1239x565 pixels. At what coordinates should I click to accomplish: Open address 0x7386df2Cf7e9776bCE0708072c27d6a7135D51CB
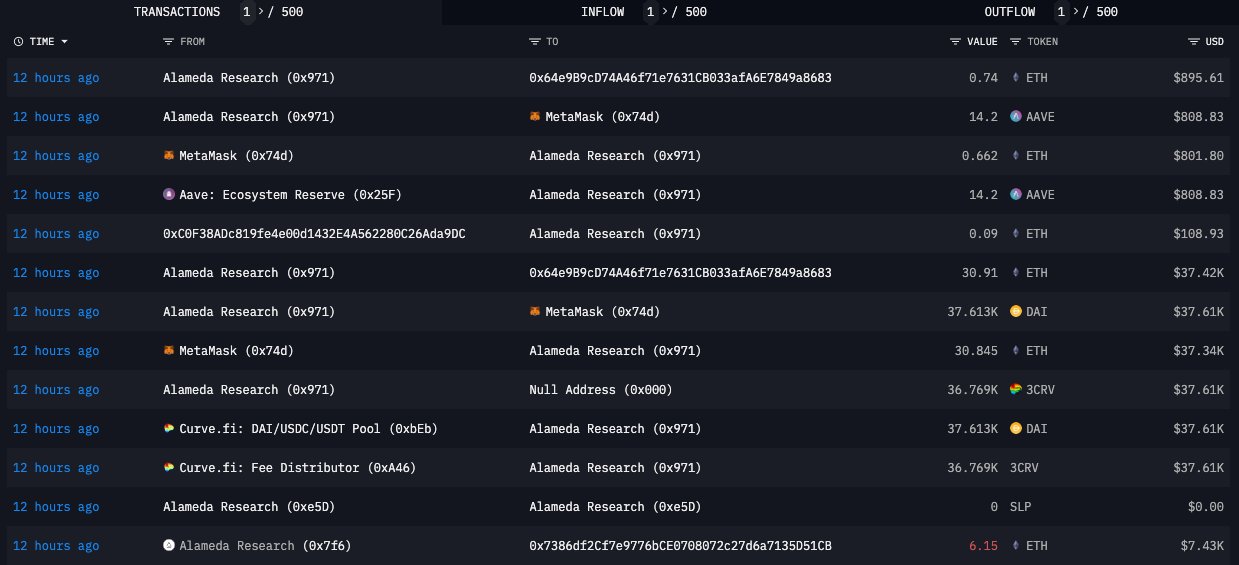click(x=680, y=546)
